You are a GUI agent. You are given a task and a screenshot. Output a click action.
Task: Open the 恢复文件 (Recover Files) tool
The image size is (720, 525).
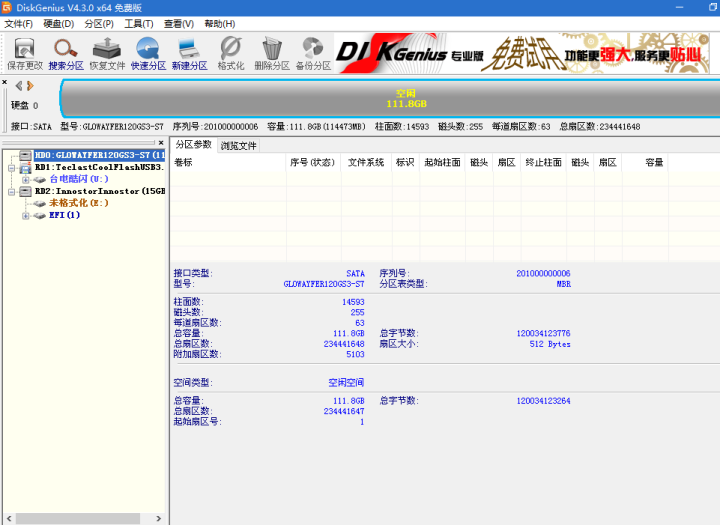(107, 52)
